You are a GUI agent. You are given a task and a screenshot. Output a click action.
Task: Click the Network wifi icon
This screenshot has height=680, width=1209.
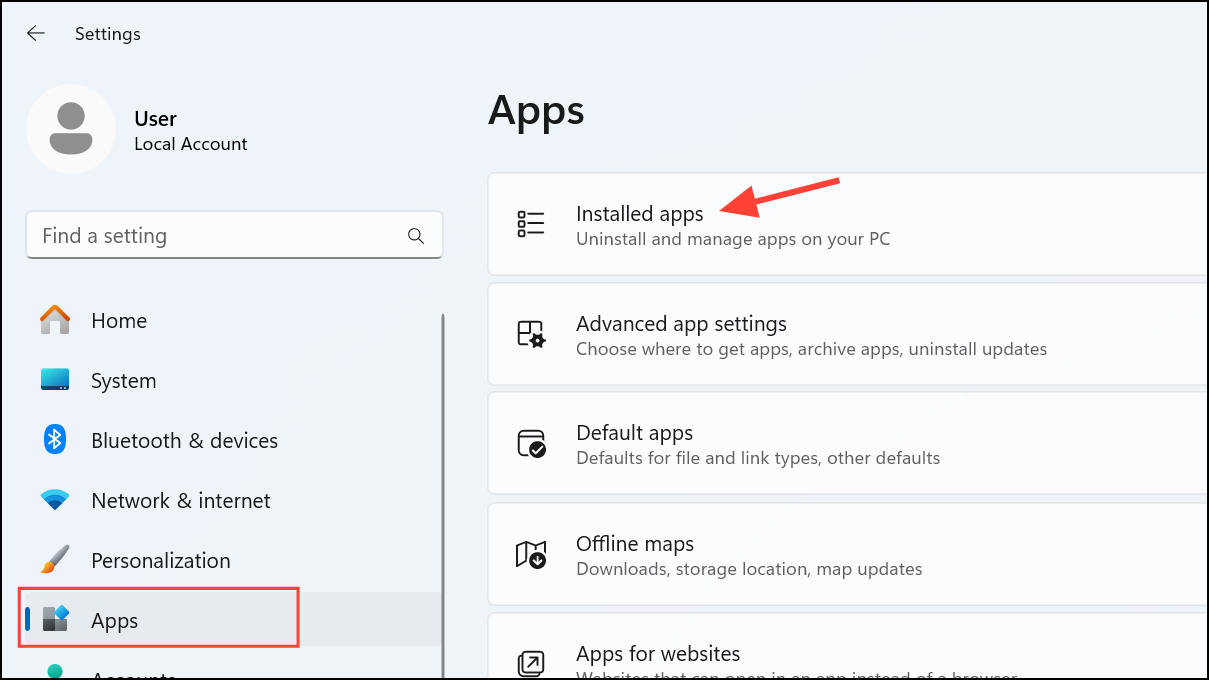55,500
